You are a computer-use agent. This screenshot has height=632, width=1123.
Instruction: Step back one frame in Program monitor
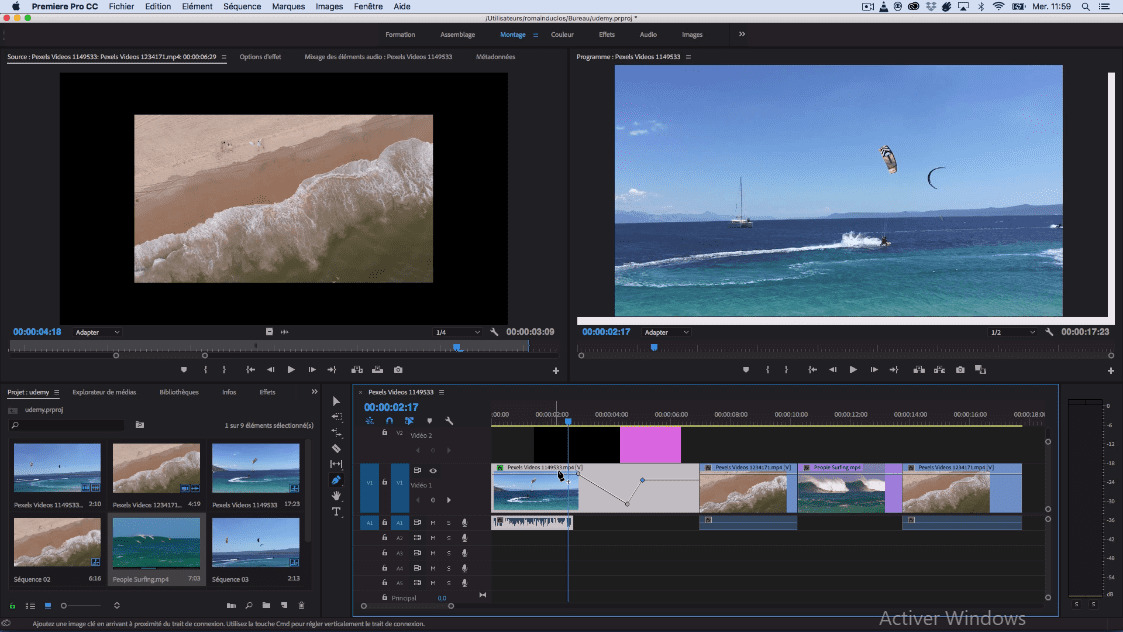[x=832, y=370]
